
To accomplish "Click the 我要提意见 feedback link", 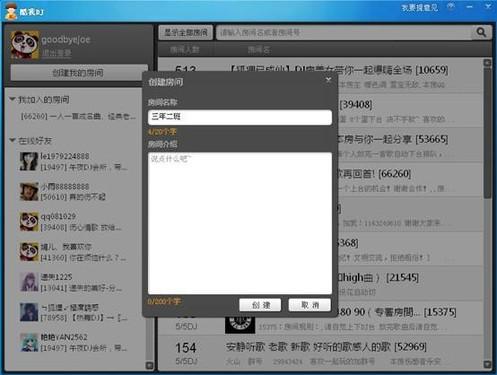I will tap(419, 8).
